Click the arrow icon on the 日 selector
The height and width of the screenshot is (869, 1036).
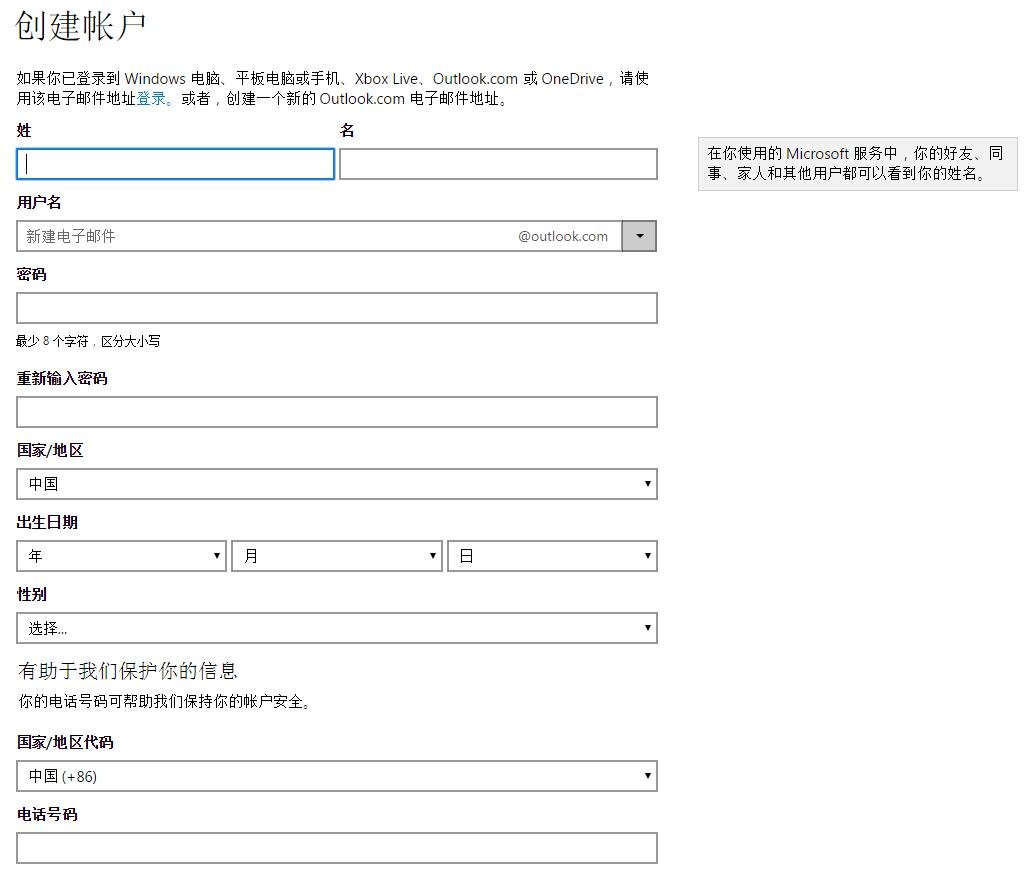[647, 555]
